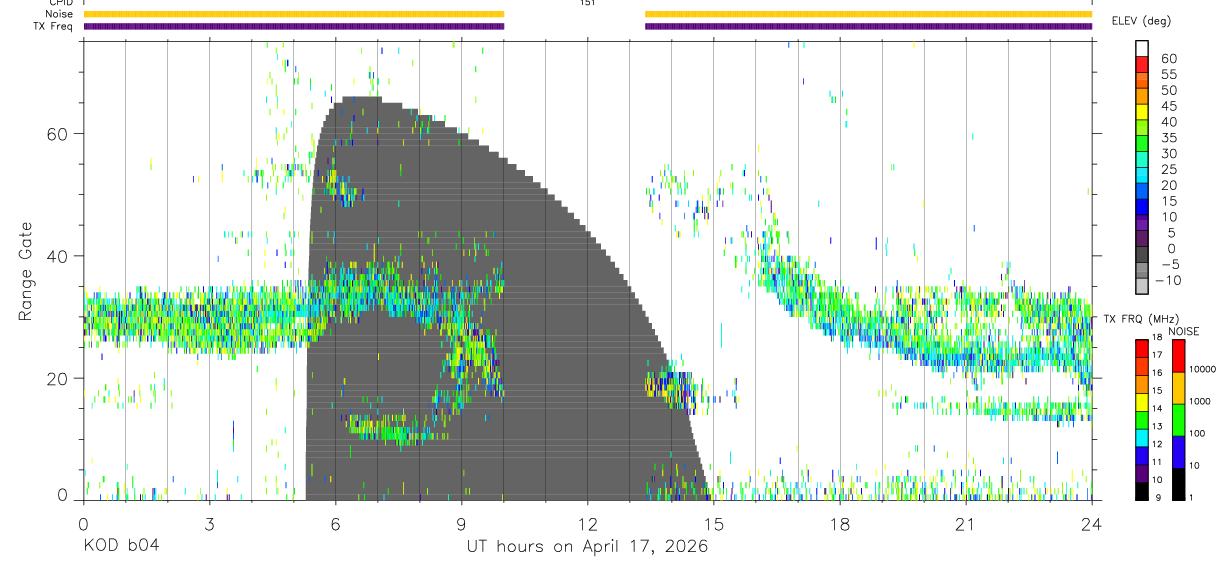Click the '3' tick on UT hours axis
1228x567 pixels.
(x=210, y=523)
